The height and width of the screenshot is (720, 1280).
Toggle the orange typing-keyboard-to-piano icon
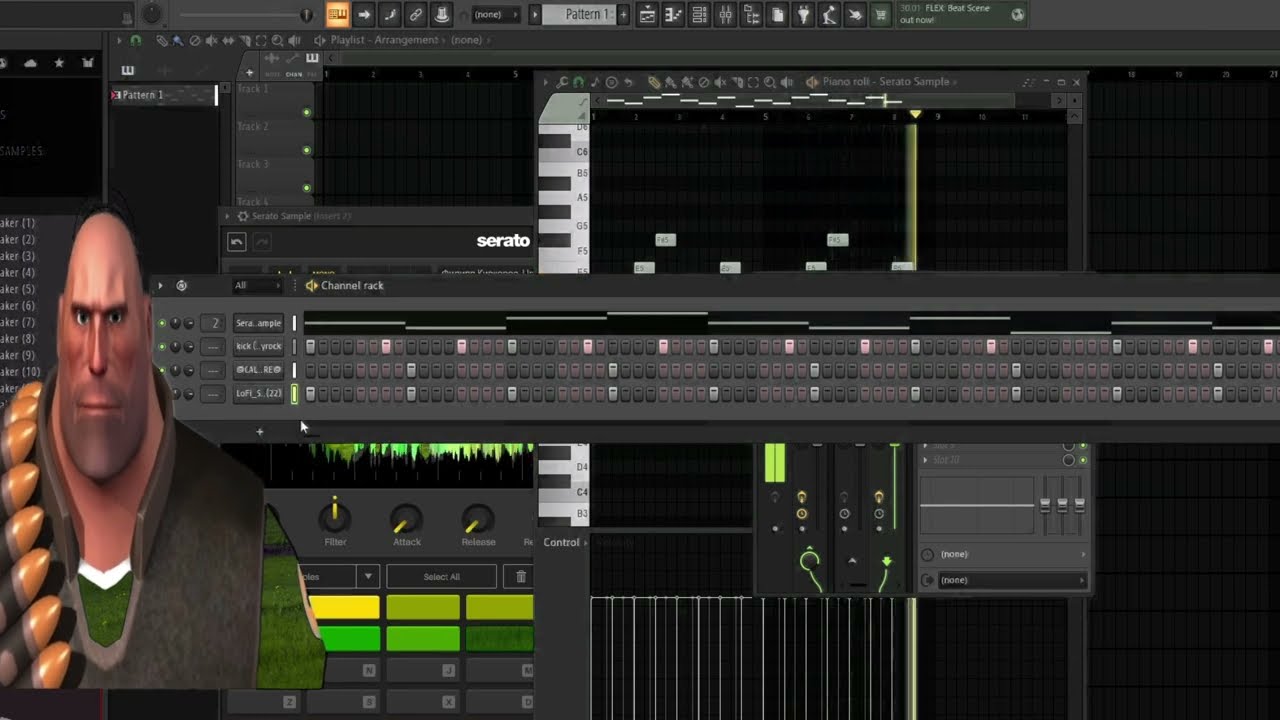pyautogui.click(x=337, y=14)
